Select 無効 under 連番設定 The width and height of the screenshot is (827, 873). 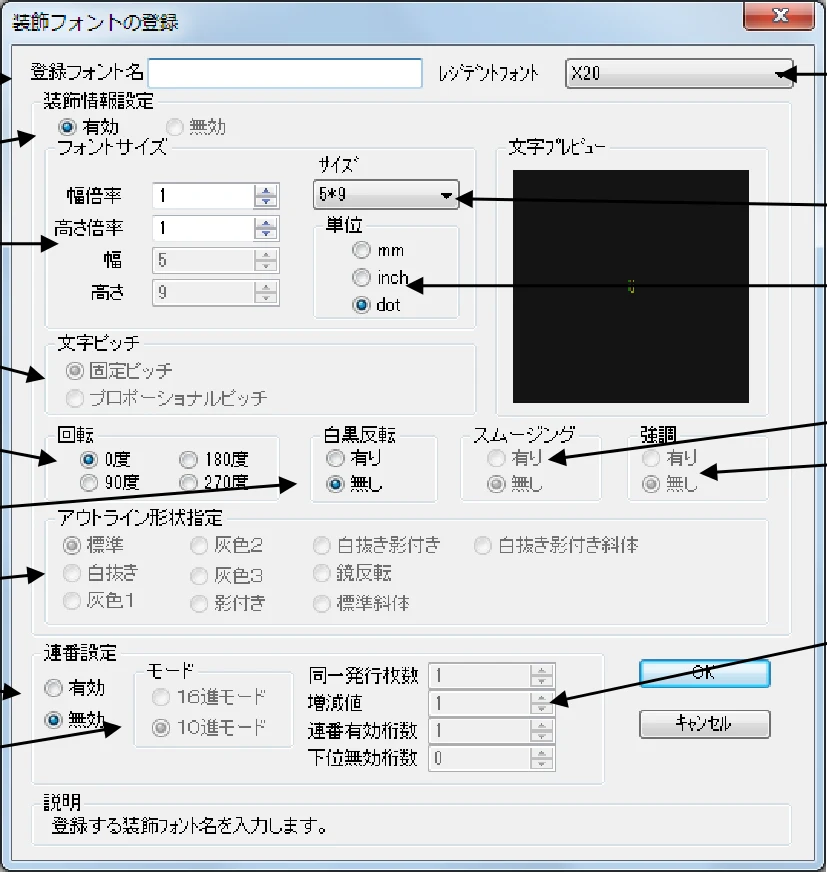pos(53,720)
